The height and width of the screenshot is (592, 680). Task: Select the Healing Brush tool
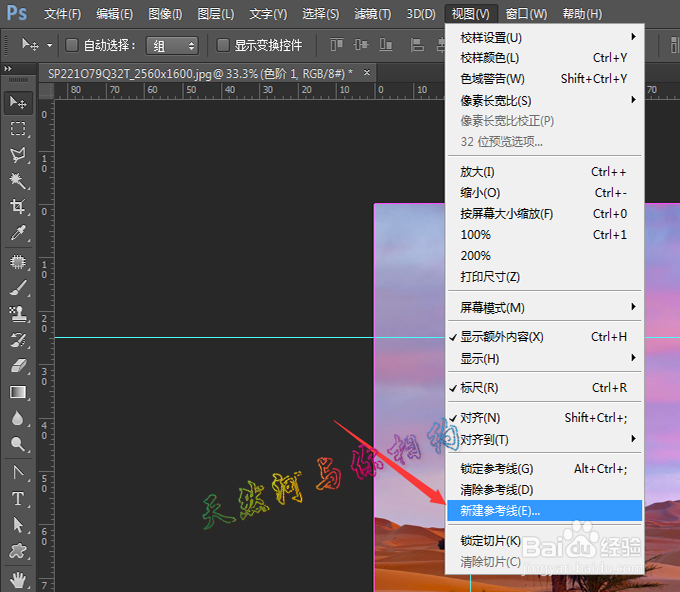coord(18,262)
